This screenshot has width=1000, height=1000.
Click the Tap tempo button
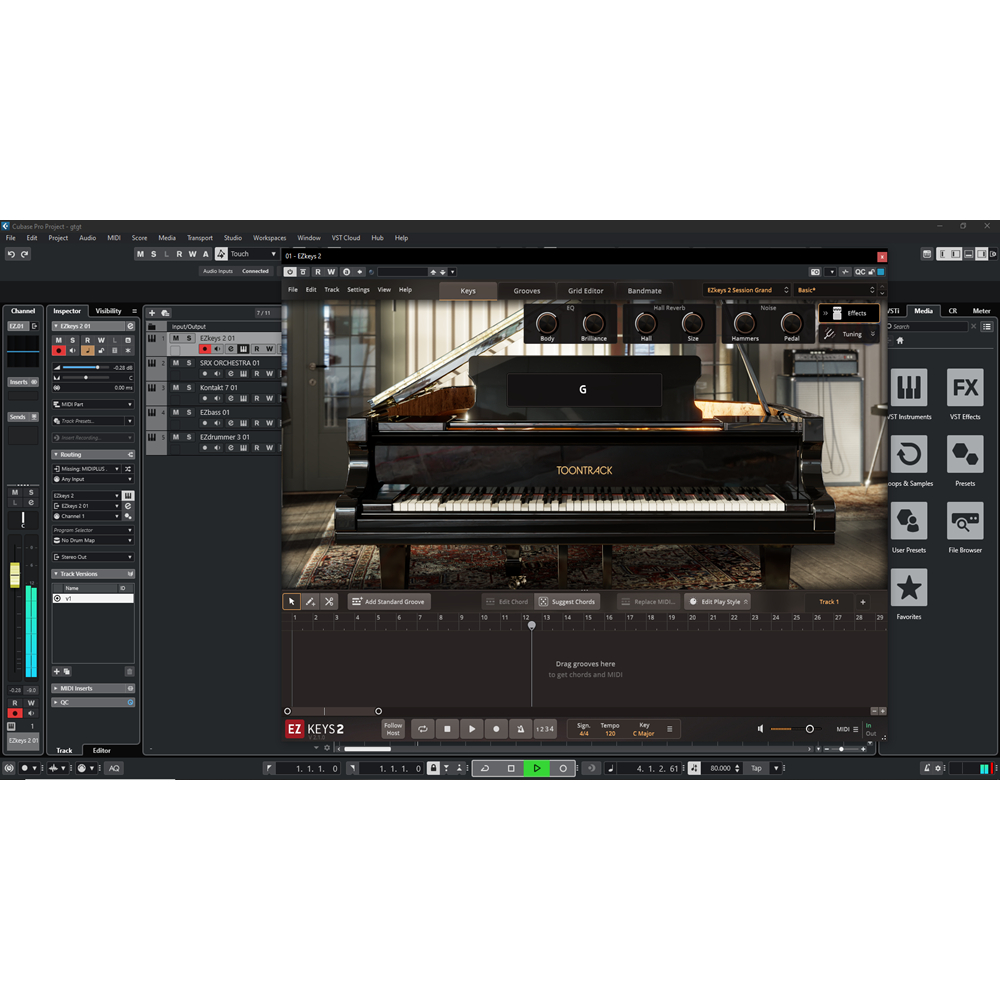coord(756,768)
